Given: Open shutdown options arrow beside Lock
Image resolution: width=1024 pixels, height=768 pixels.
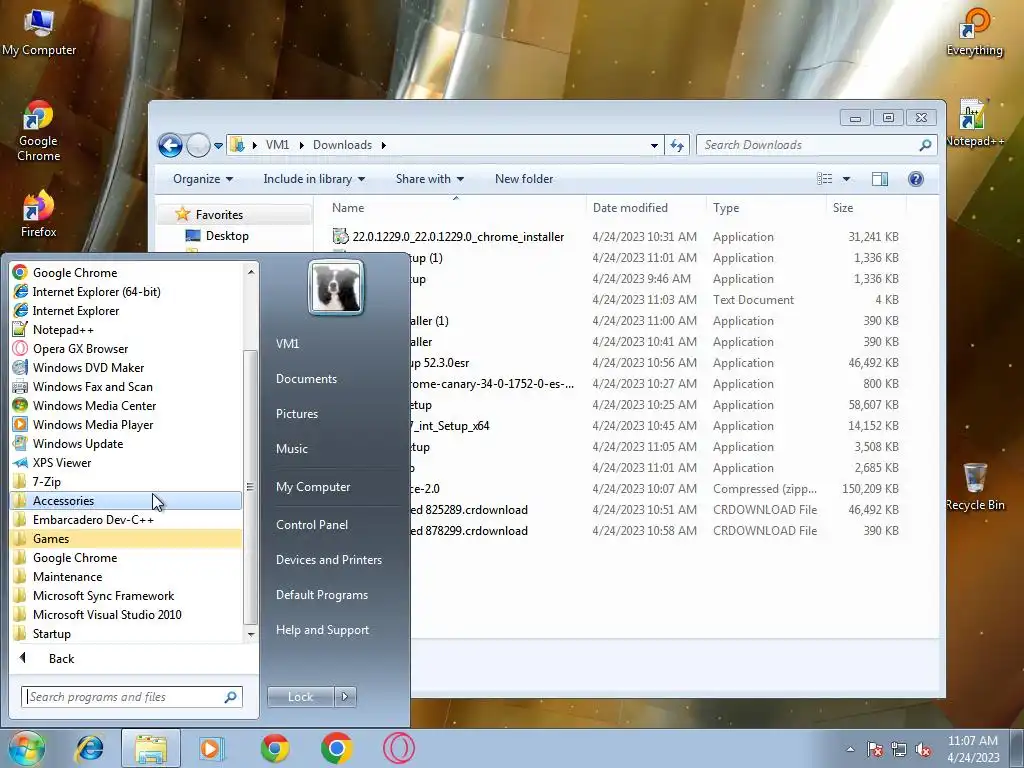Looking at the screenshot, I should click(x=345, y=697).
